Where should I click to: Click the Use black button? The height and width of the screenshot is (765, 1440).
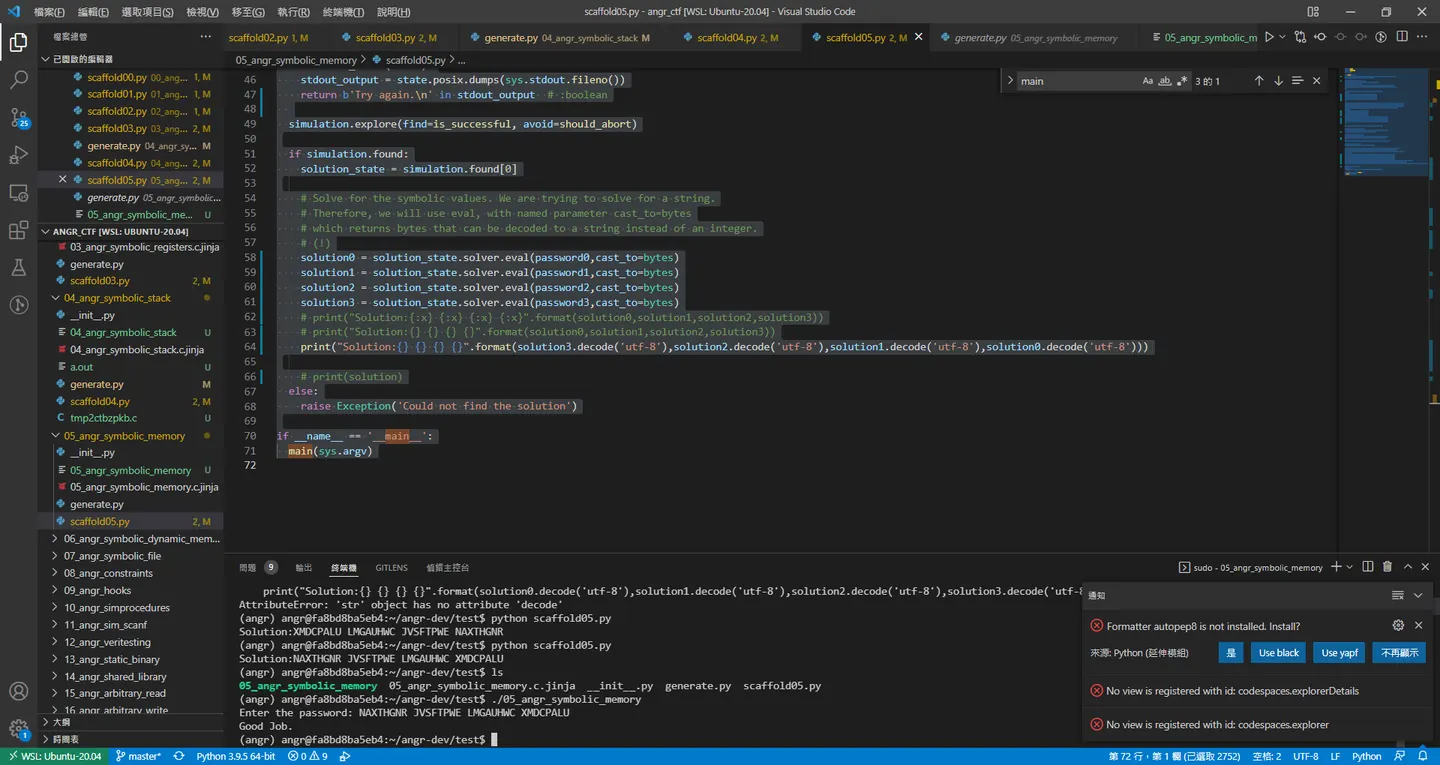point(1278,652)
